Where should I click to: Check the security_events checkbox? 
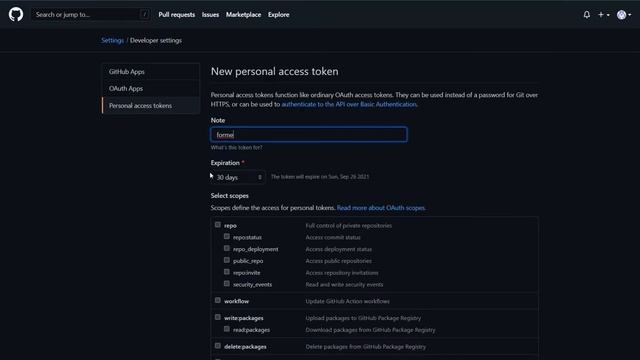[227, 284]
